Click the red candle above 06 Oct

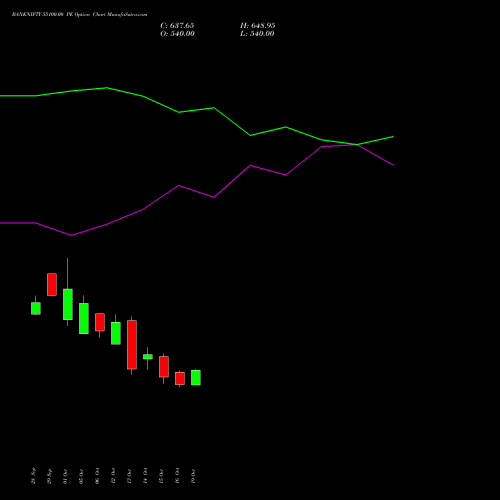click(x=100, y=322)
